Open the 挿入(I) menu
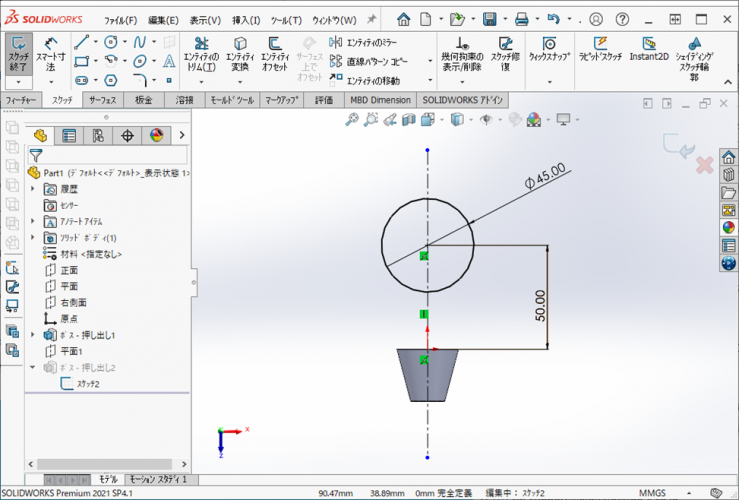Viewport: 739px width, 500px height. (246, 20)
